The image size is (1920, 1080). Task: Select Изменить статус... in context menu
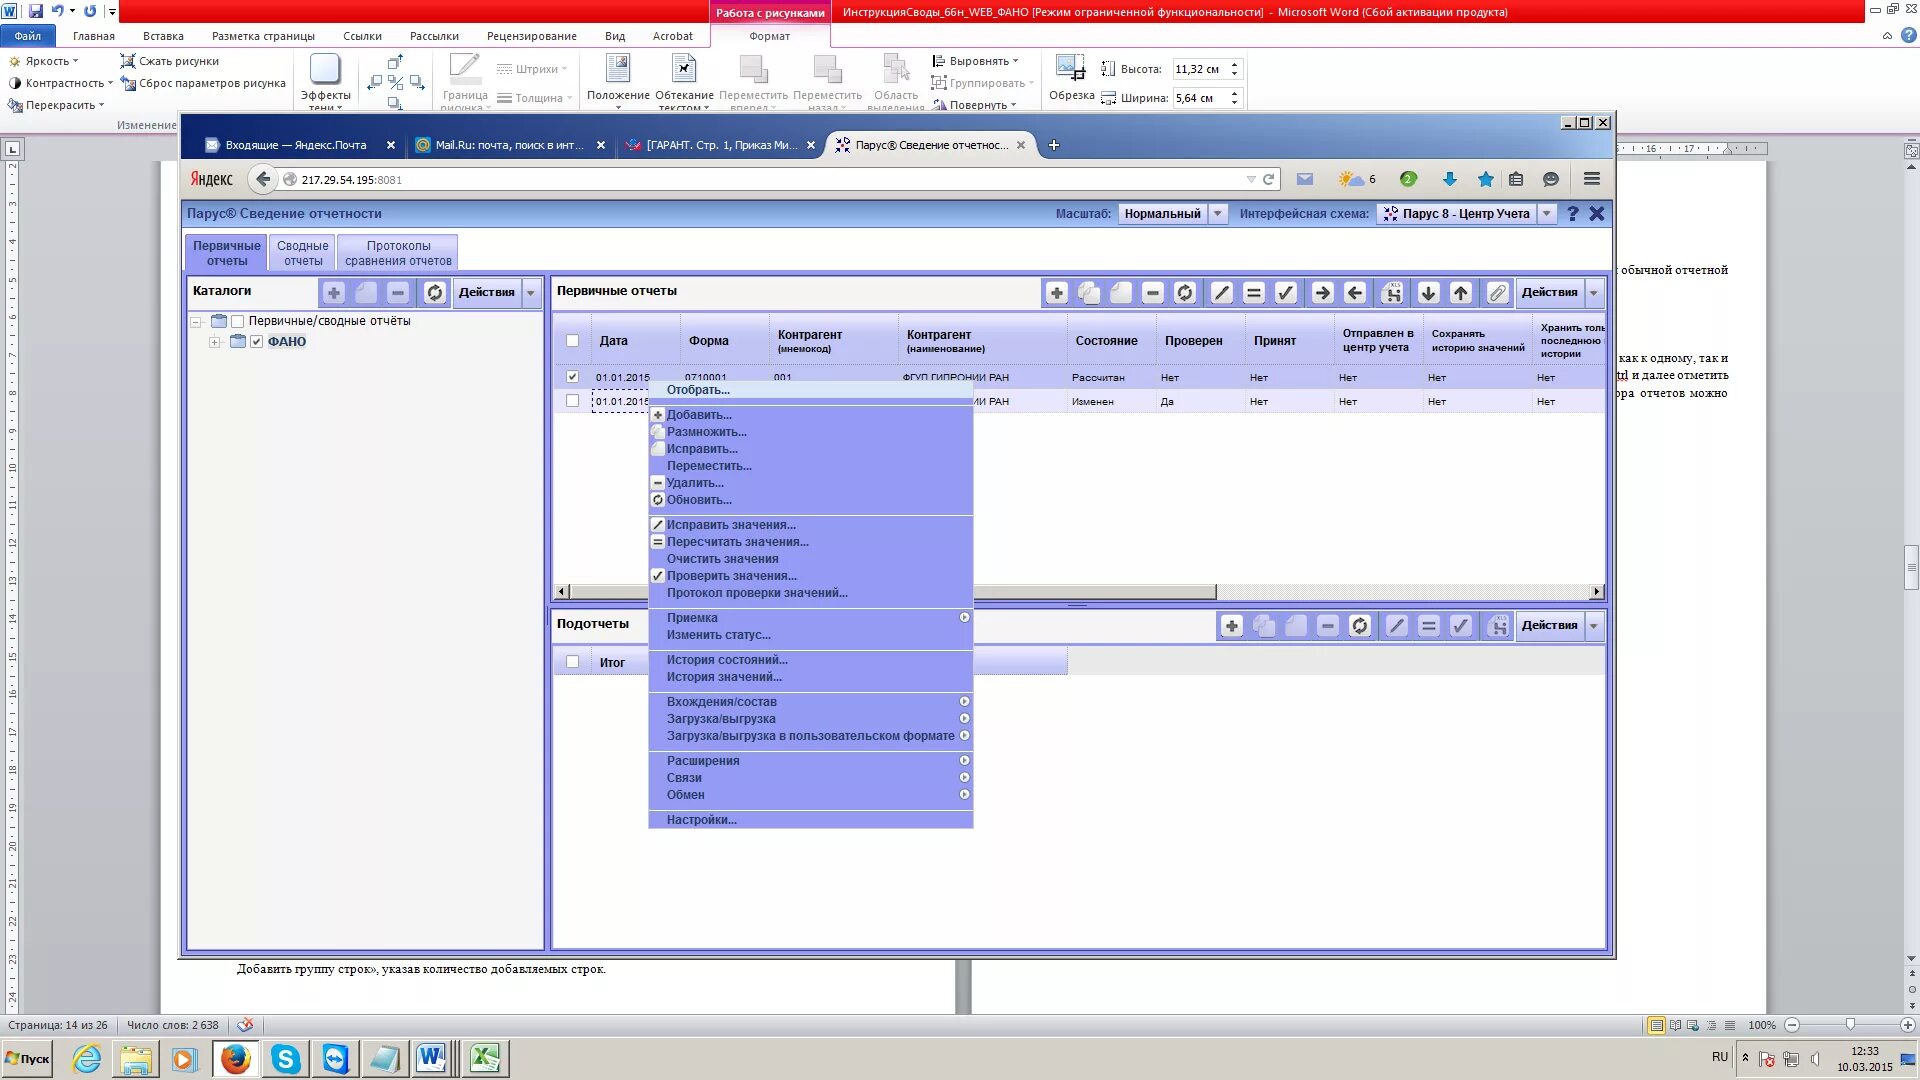pos(718,635)
